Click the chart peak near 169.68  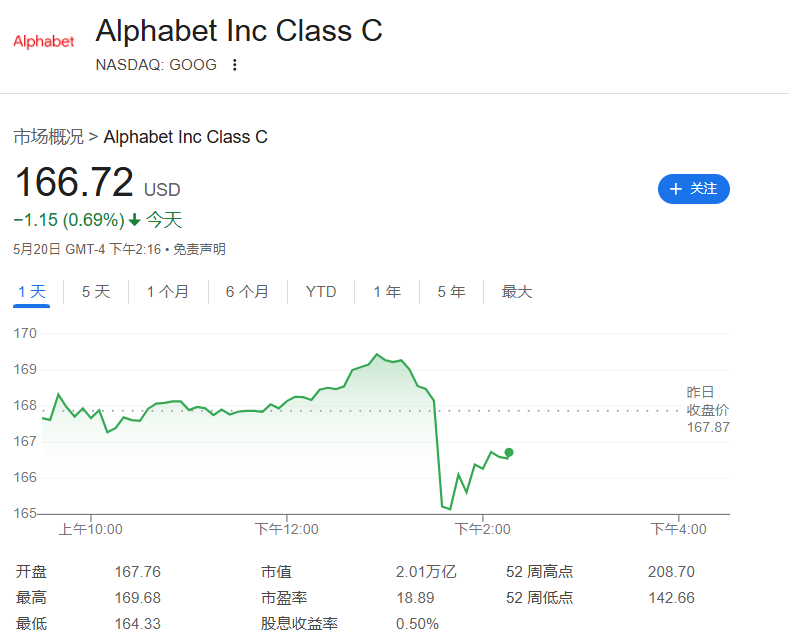pyautogui.click(x=377, y=354)
